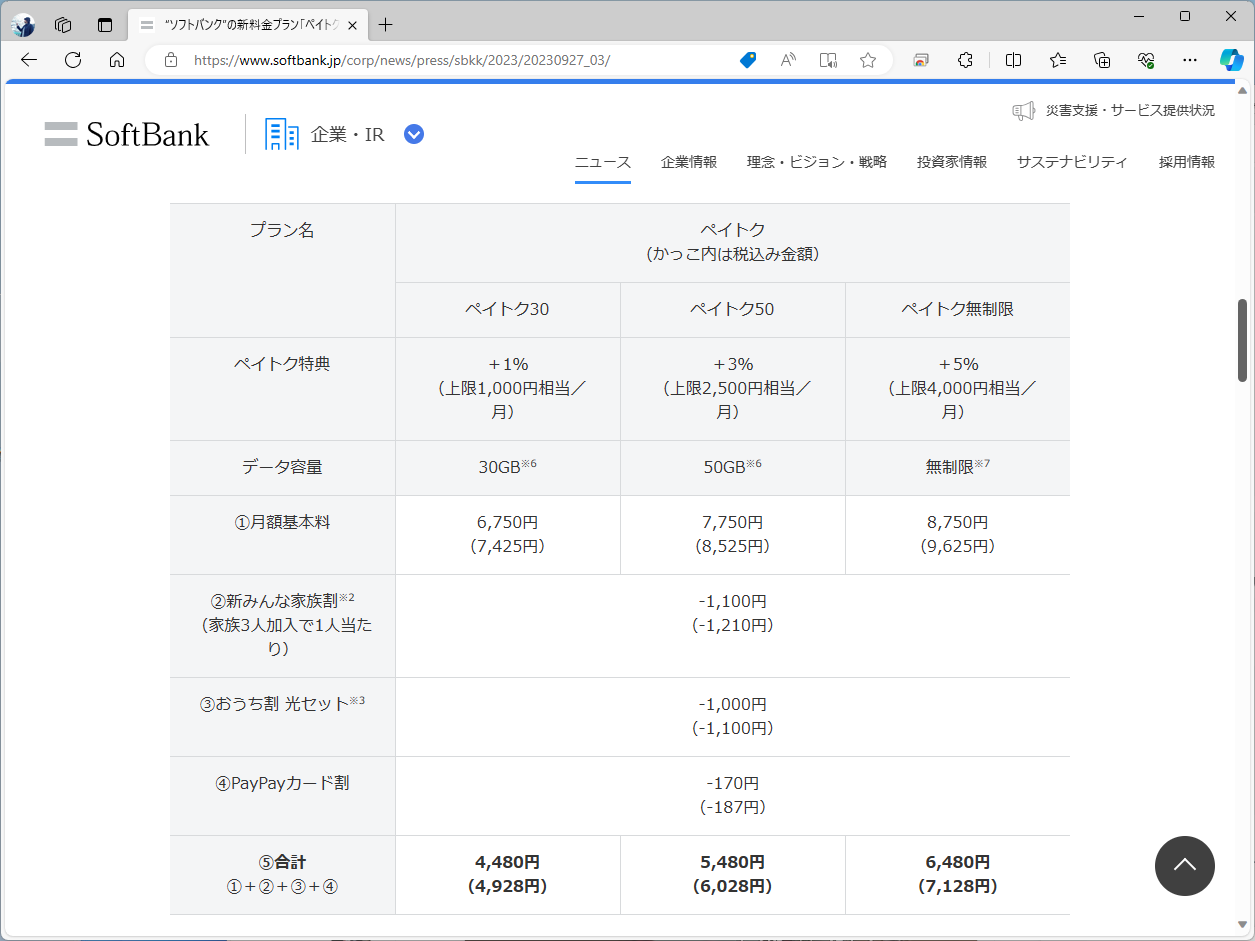Image resolution: width=1255 pixels, height=941 pixels.
Task: Open the 災害支援・サービス提供状況 link
Action: click(1114, 111)
